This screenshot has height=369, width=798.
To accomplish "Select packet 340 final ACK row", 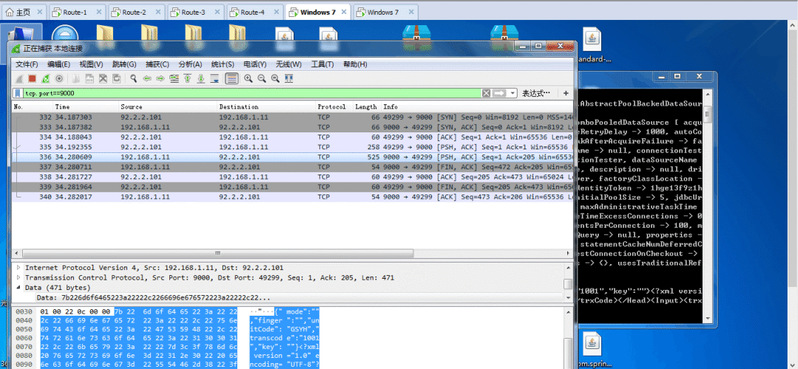I will pyautogui.click(x=293, y=196).
